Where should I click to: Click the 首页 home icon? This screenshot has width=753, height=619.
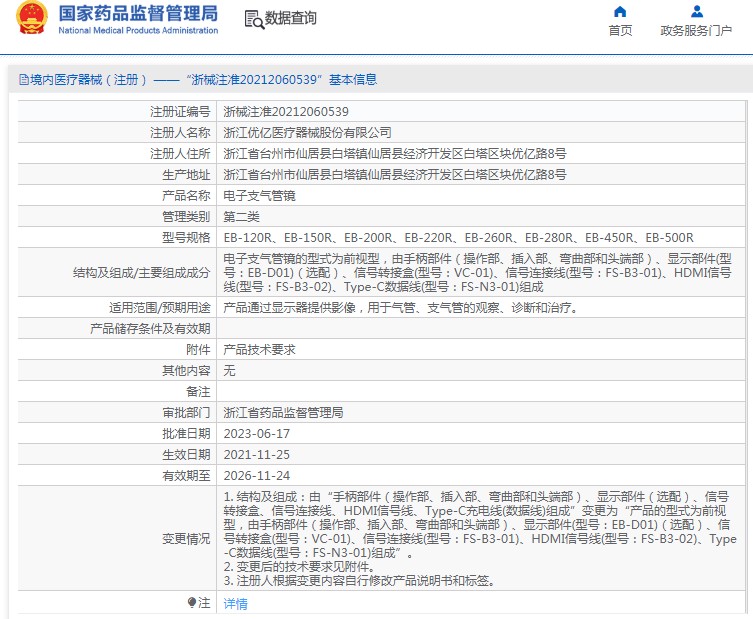[620, 12]
